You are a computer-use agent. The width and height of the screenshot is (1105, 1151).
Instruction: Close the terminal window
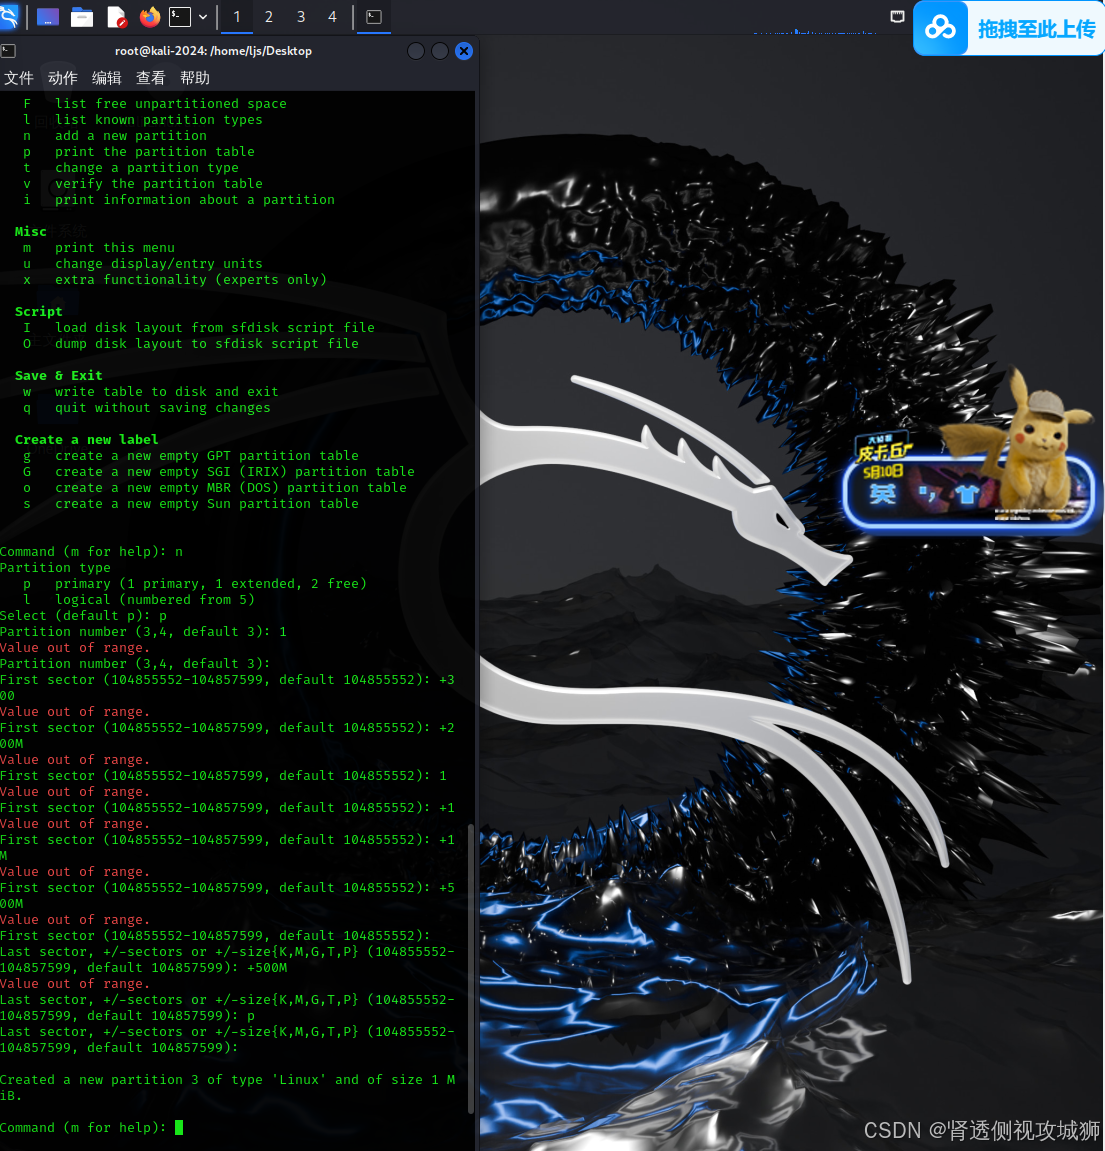click(464, 51)
